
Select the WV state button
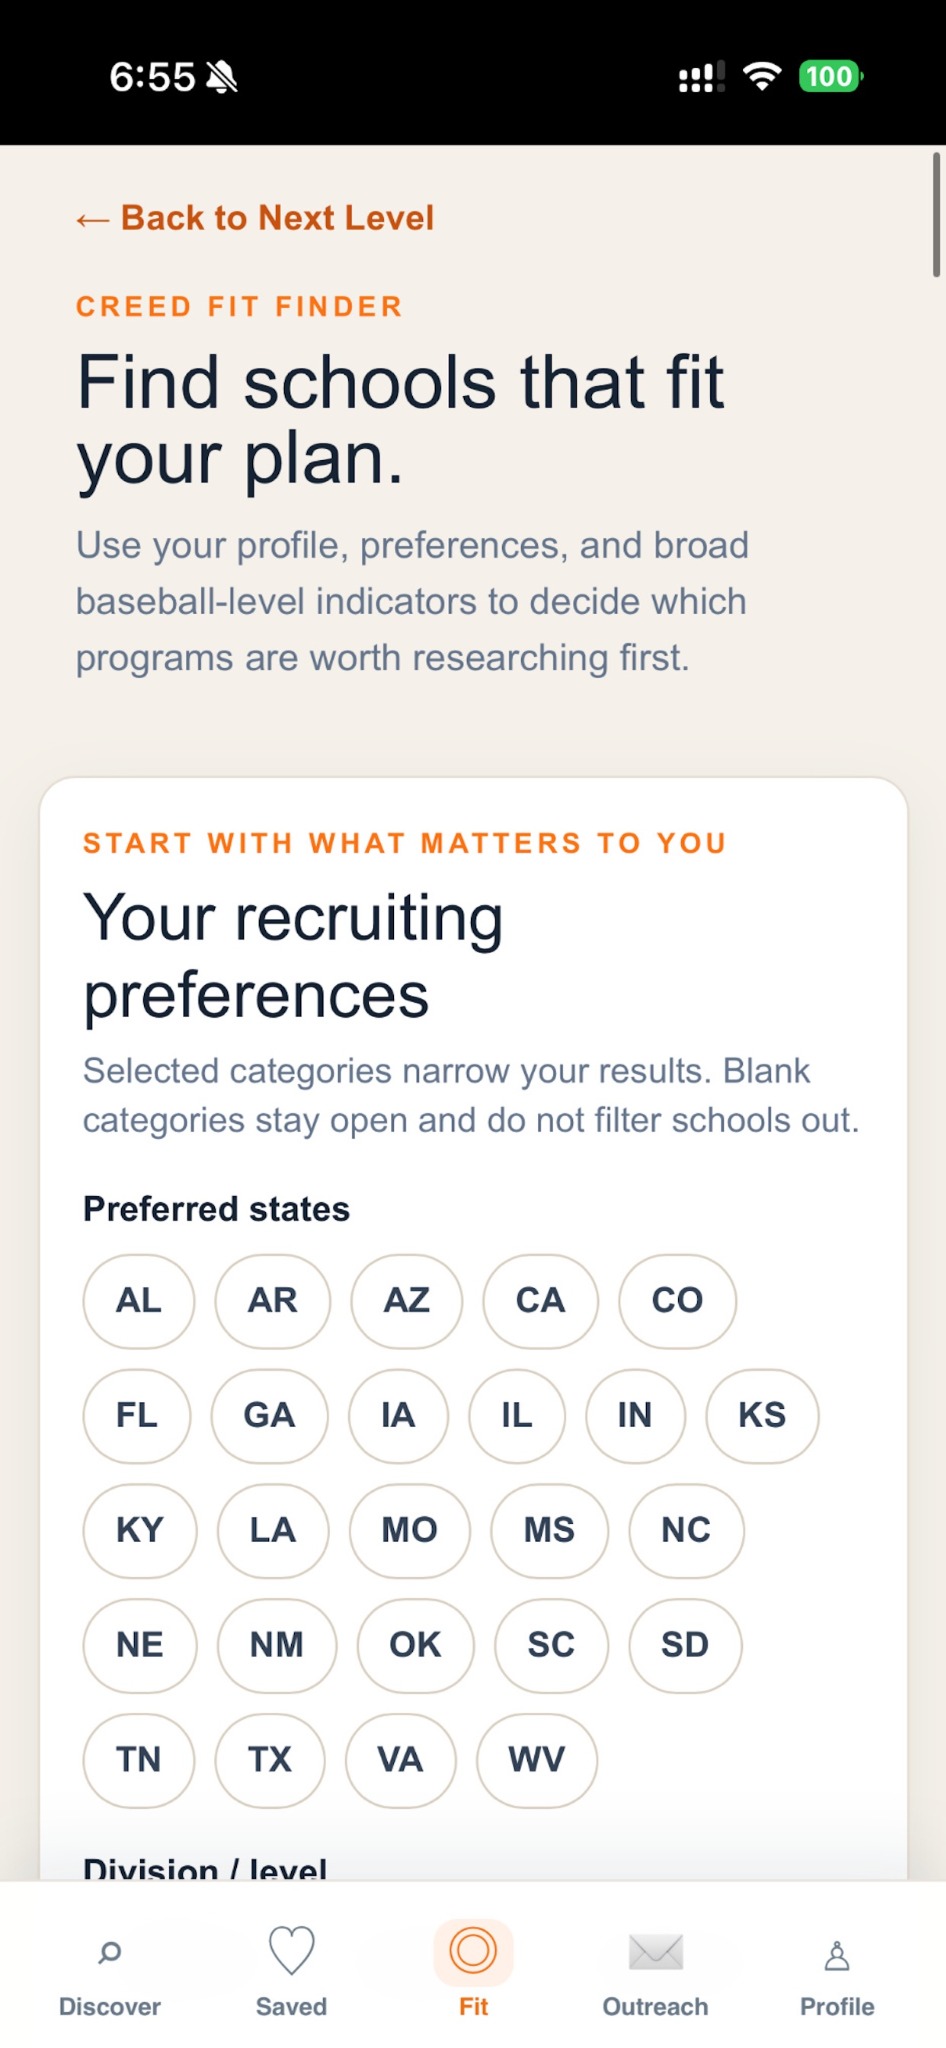(x=537, y=1760)
